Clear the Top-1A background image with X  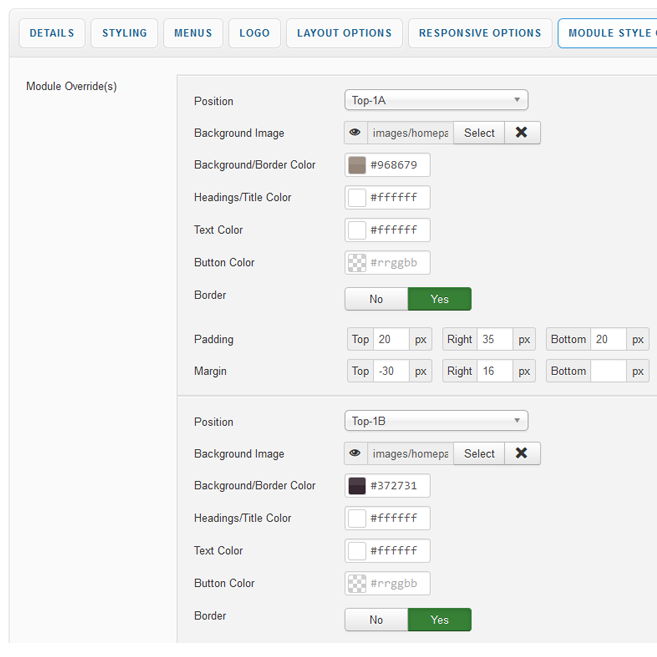tap(521, 133)
